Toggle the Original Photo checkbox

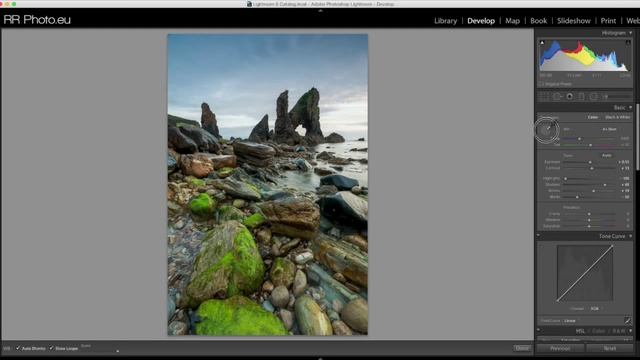point(542,84)
